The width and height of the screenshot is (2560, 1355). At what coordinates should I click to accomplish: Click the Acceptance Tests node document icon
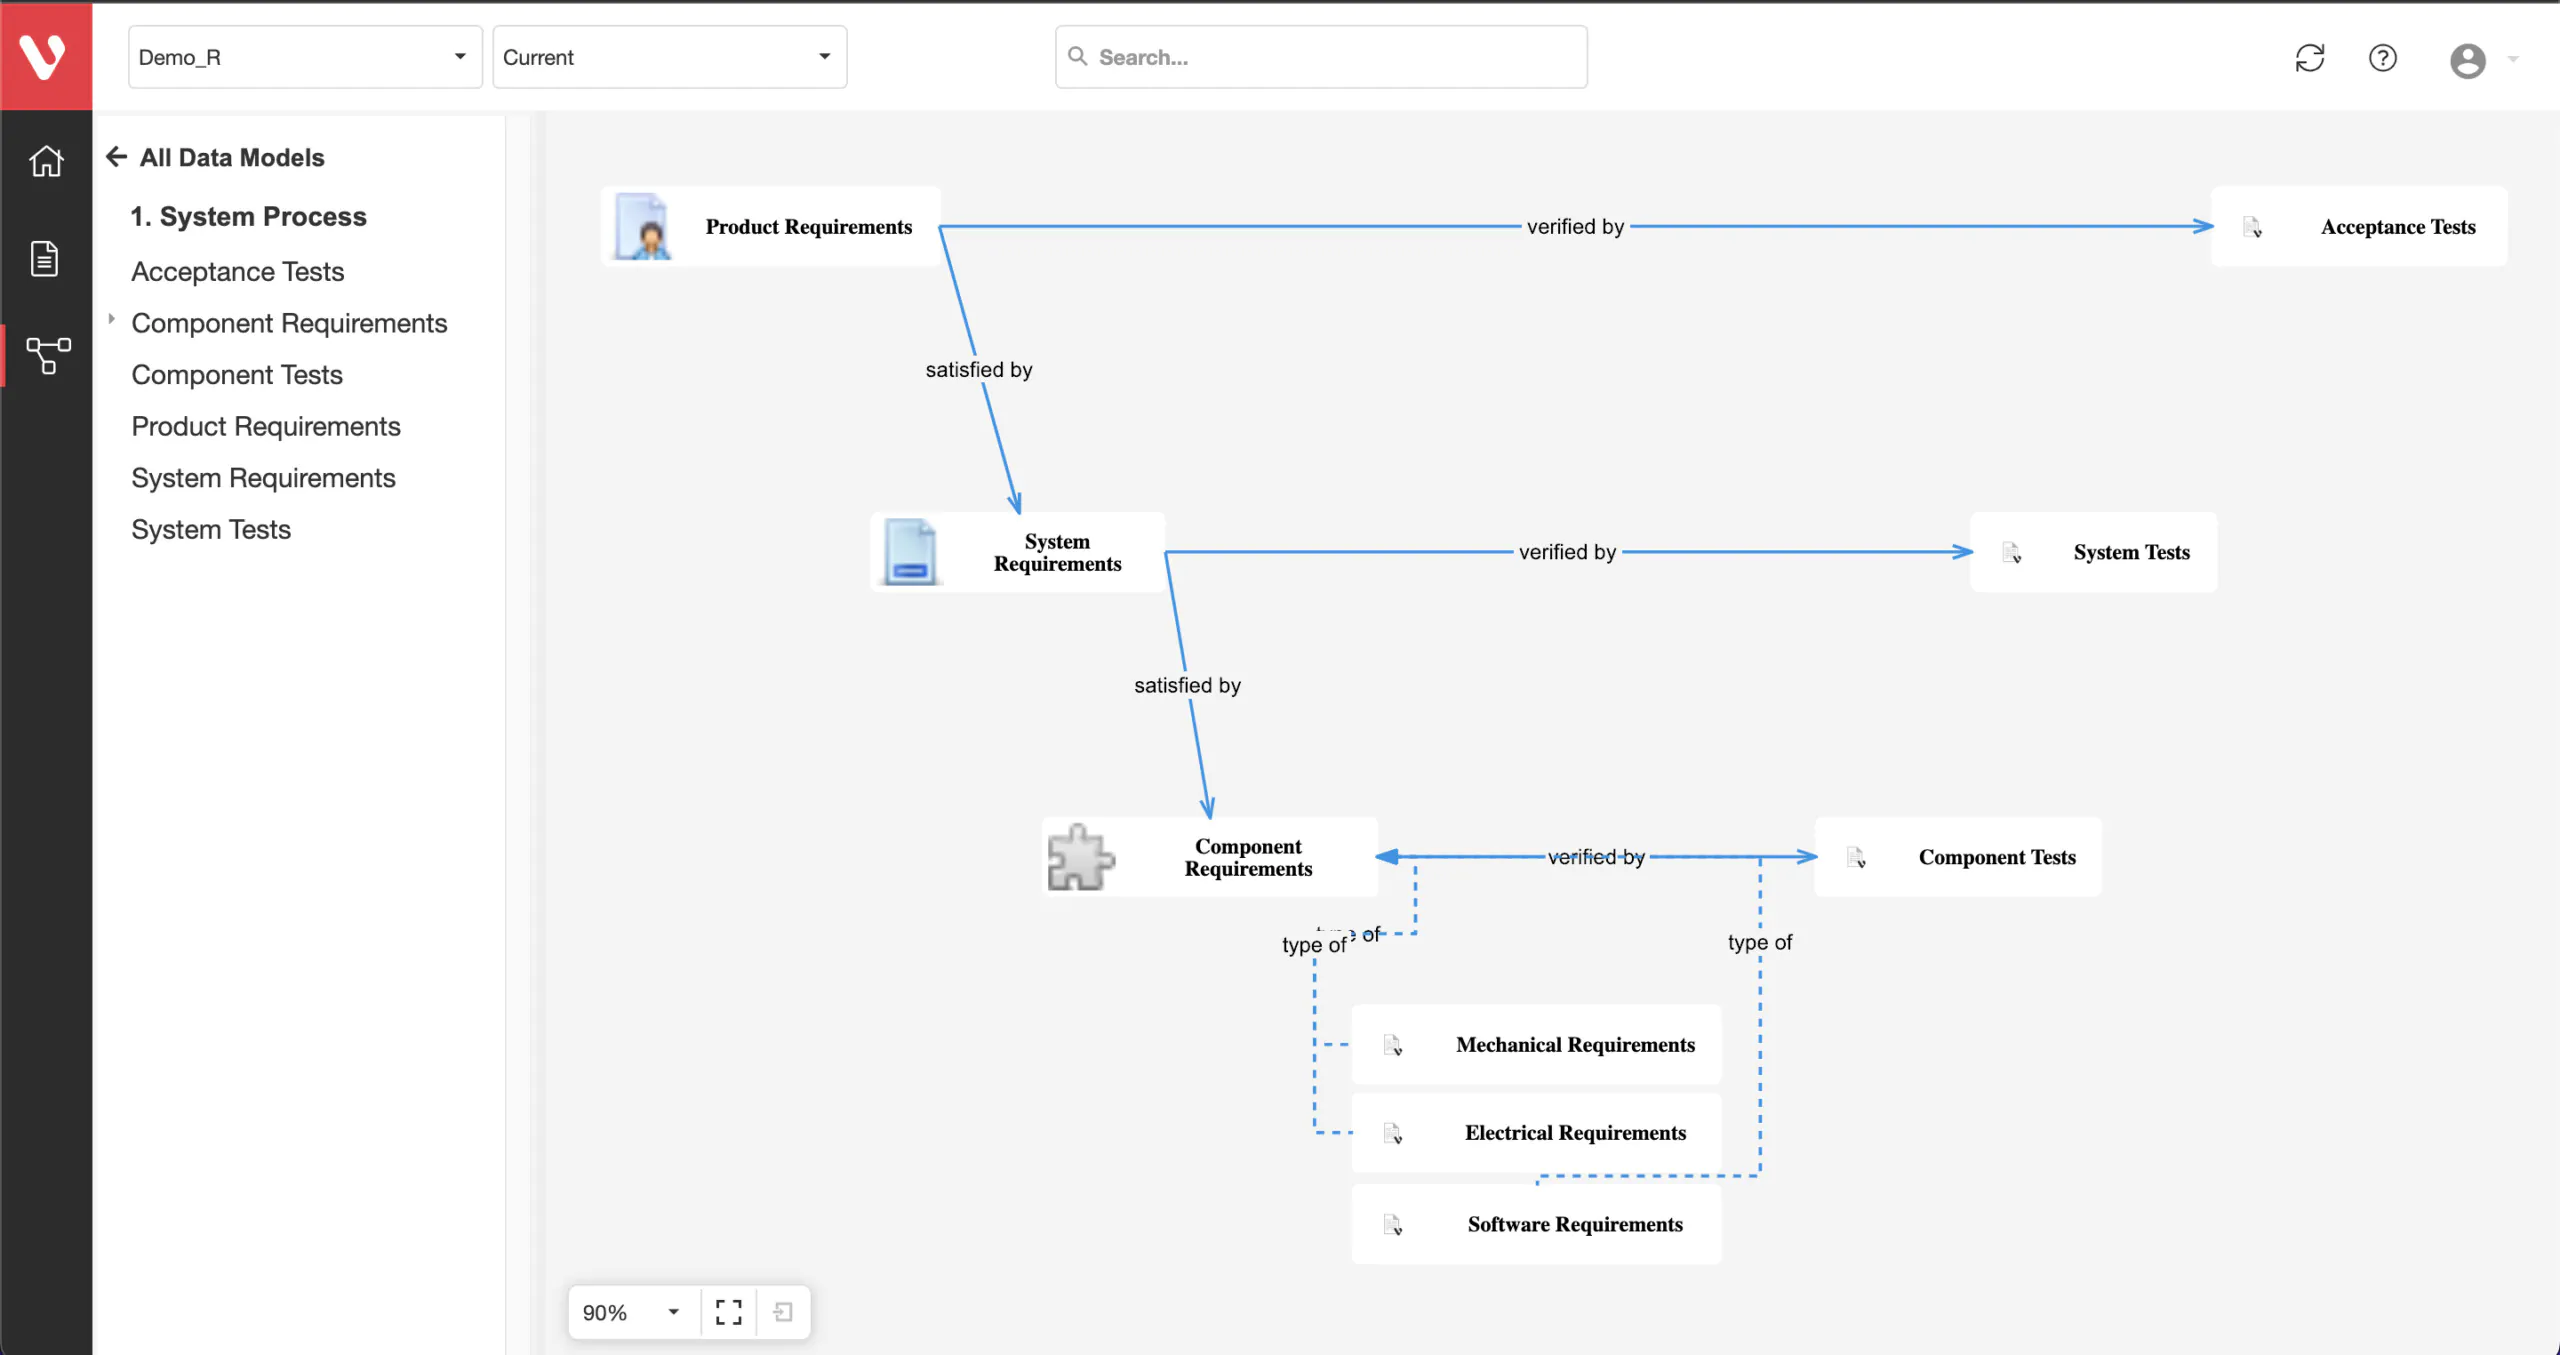(x=2252, y=227)
